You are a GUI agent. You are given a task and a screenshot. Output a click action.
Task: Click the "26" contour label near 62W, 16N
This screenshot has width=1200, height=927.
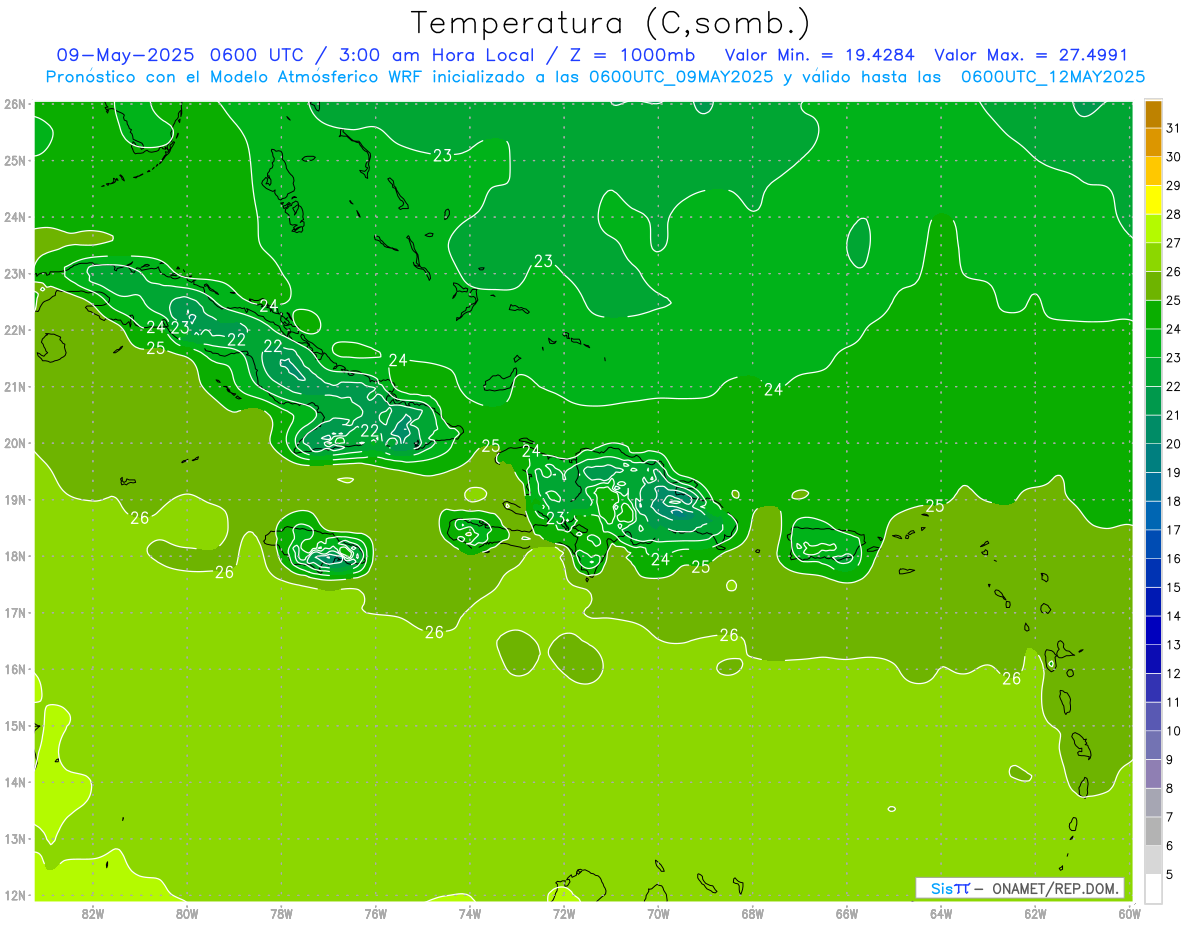click(1011, 678)
